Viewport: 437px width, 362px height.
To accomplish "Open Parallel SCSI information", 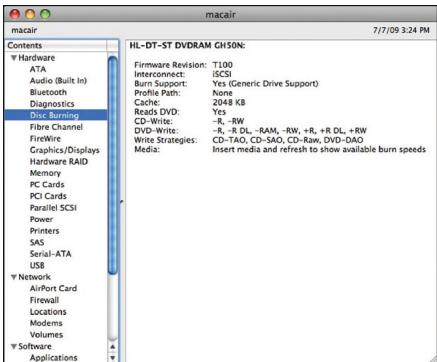I will pos(53,208).
